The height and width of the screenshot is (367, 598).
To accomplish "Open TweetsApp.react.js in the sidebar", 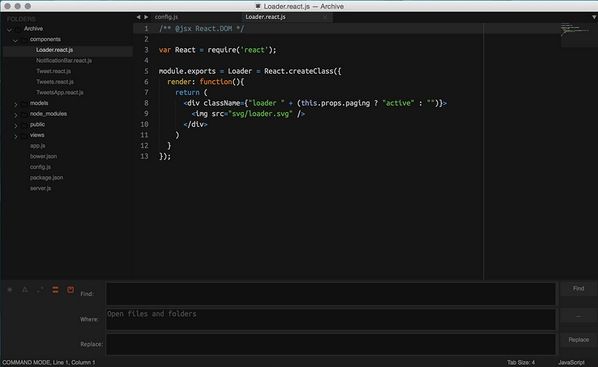I will [59, 93].
